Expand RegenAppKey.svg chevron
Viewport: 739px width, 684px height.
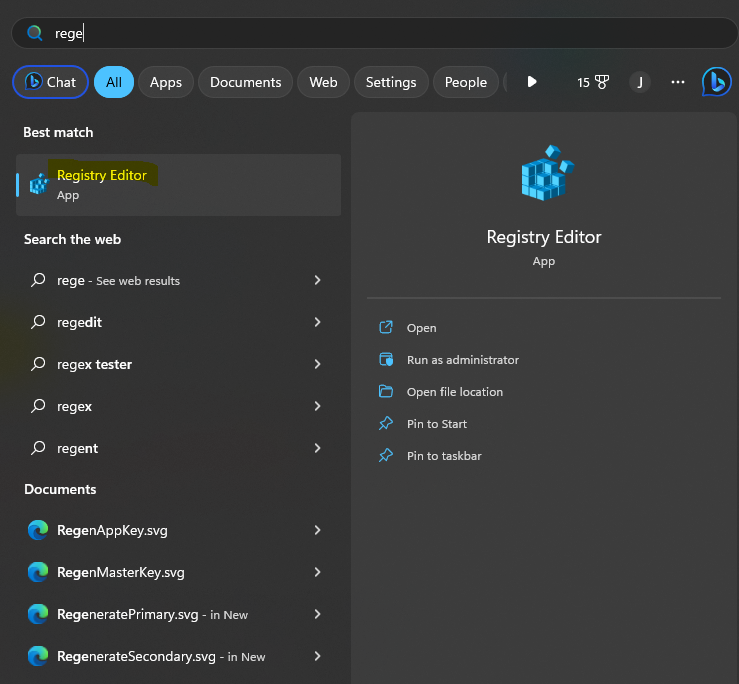(318, 530)
